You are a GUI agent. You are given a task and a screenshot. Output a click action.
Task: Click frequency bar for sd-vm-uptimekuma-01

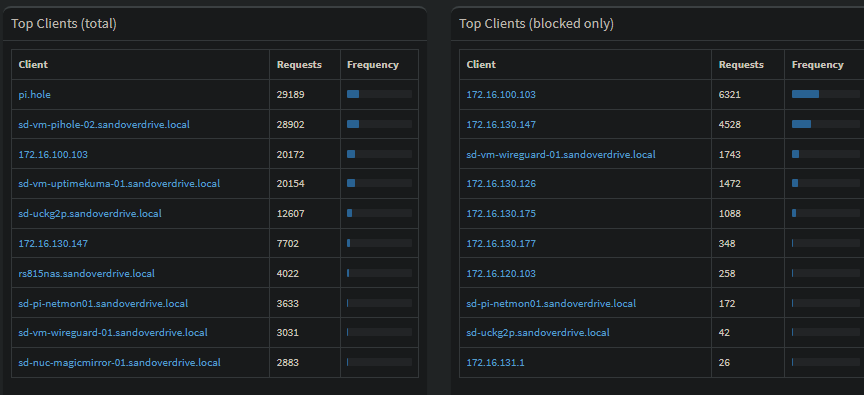[379, 183]
